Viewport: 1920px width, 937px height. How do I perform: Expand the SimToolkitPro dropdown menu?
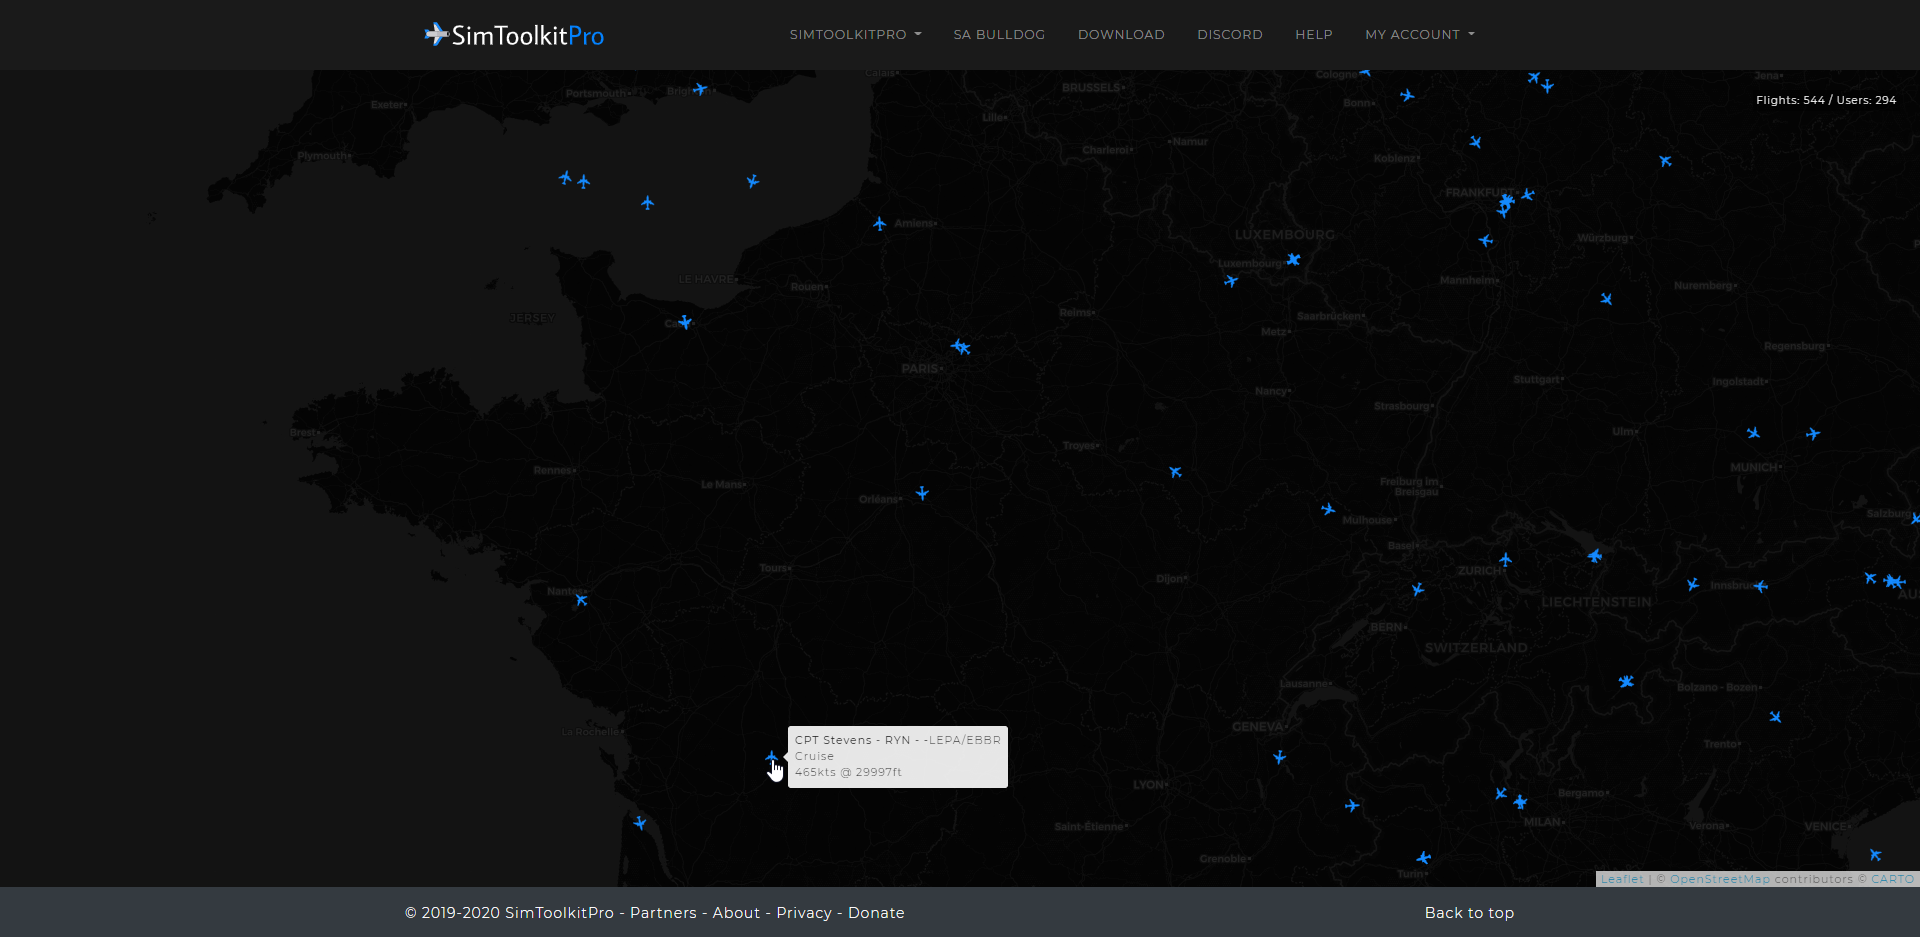[x=855, y=35]
